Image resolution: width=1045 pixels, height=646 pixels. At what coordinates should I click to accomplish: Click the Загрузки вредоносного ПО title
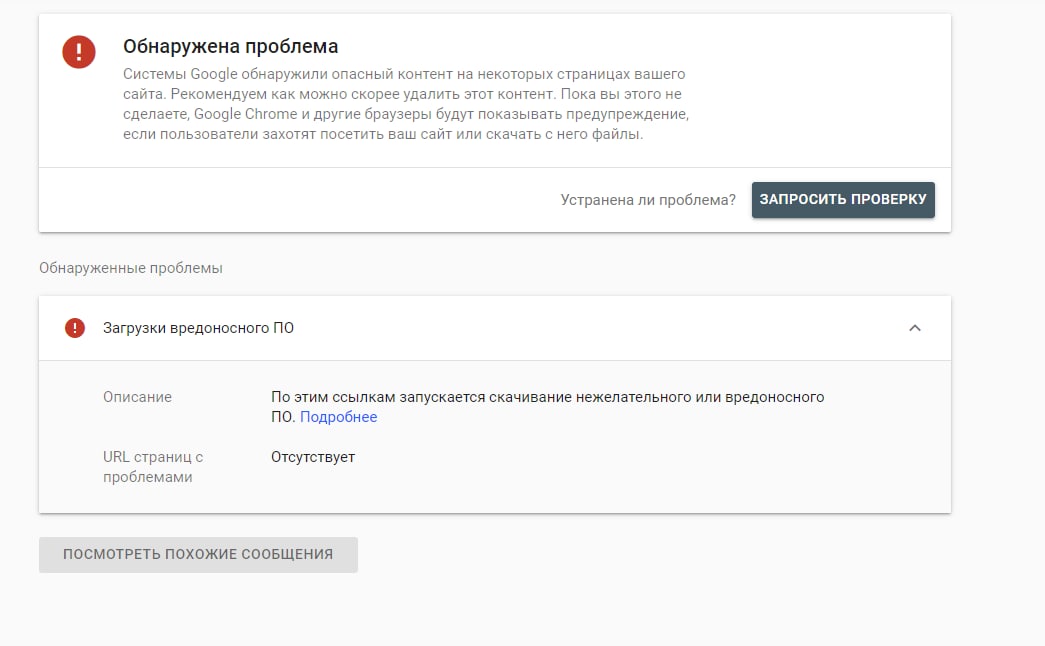(198, 328)
